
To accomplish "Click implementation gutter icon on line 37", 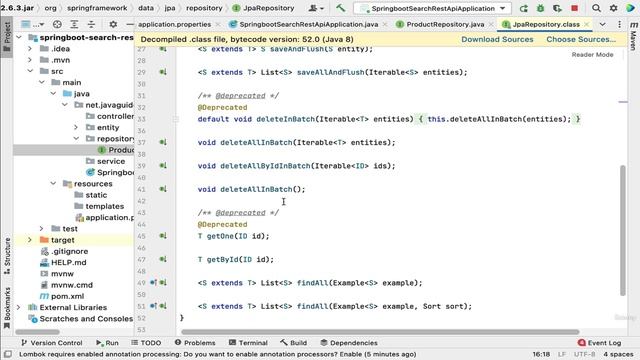I will pyautogui.click(x=163, y=142).
